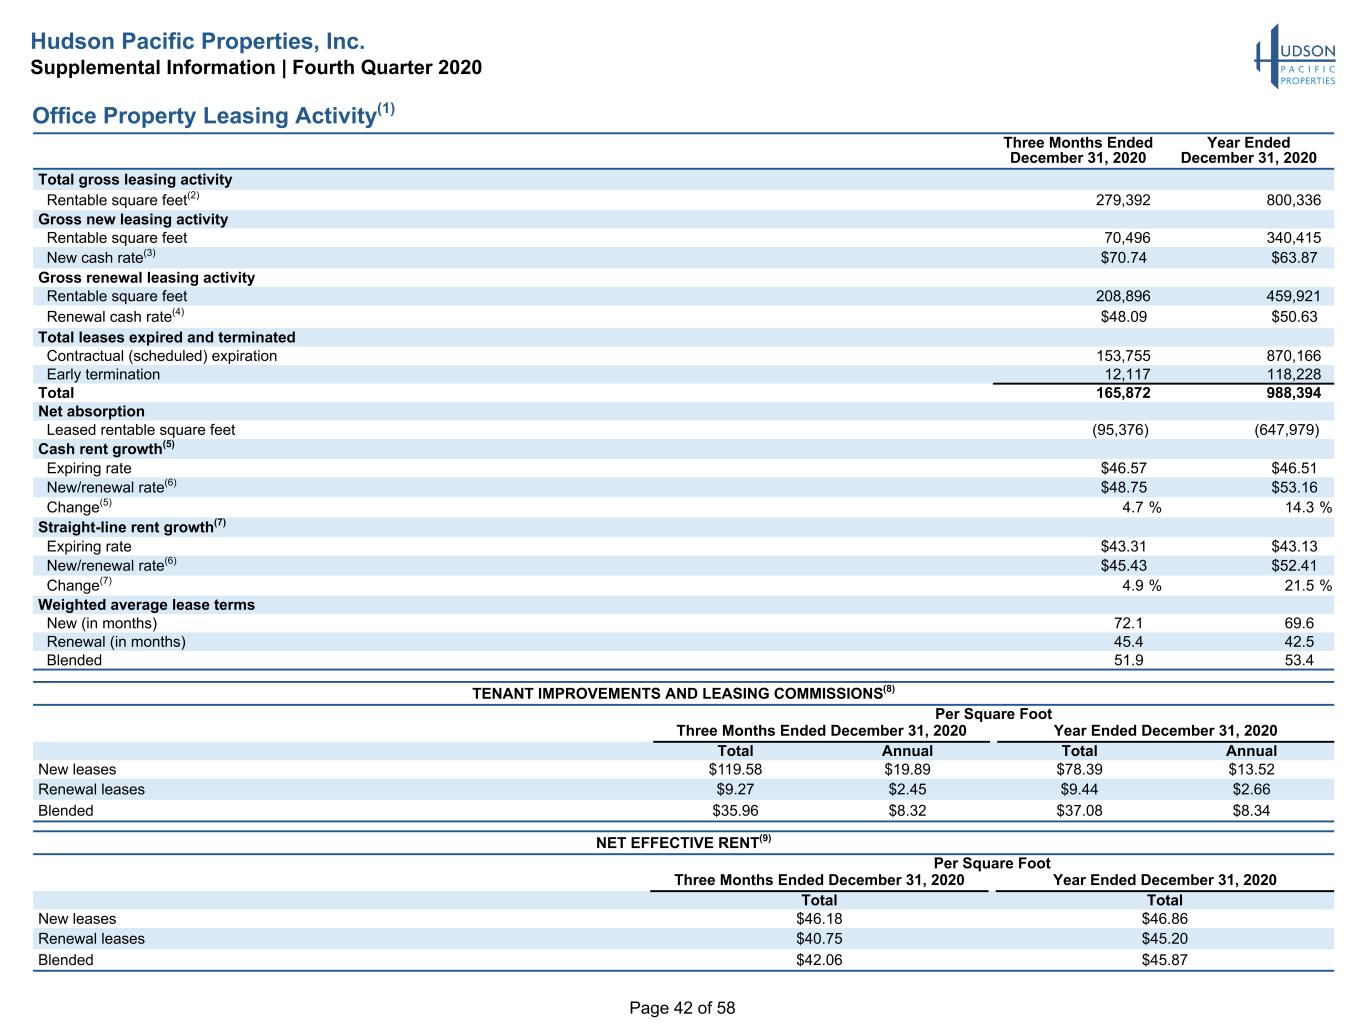Click the 'Renewal (in months)' row label

click(x=116, y=641)
